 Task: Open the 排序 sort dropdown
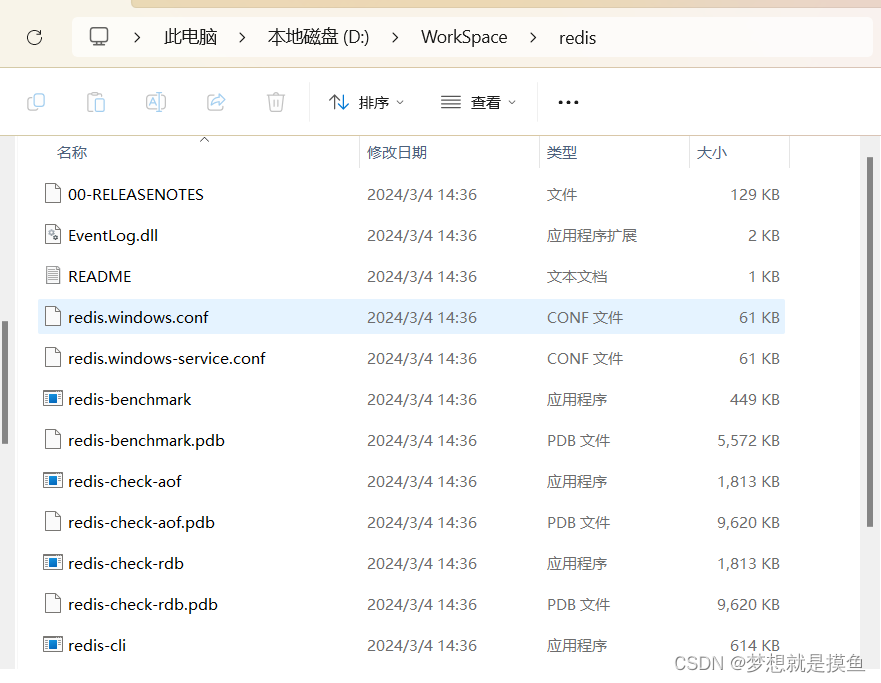pyautogui.click(x=366, y=102)
